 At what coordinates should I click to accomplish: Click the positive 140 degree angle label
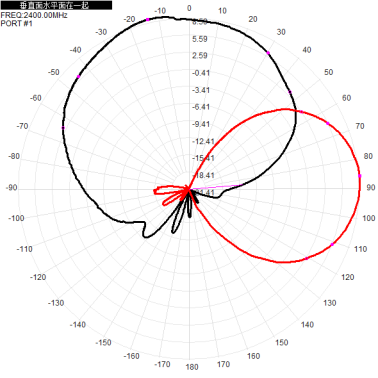307,325
